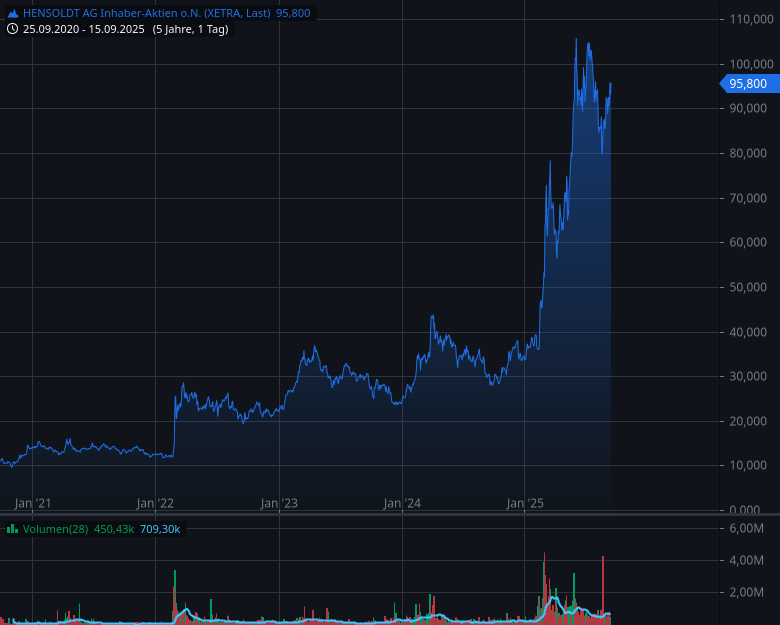Click the clock icon beside the date range
The height and width of the screenshot is (625, 780).
click(x=13, y=29)
